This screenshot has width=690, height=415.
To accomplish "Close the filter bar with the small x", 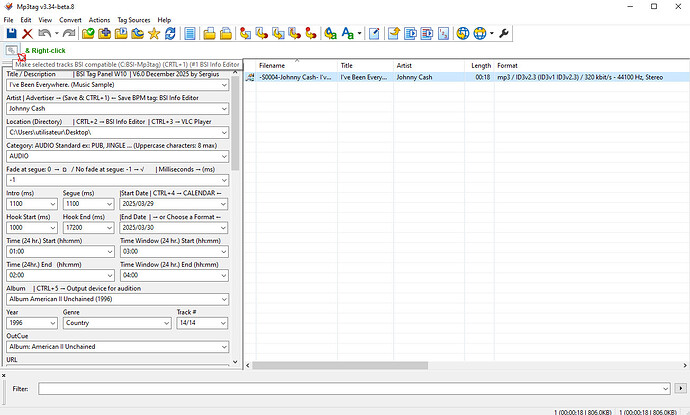I will pyautogui.click(x=3, y=375).
